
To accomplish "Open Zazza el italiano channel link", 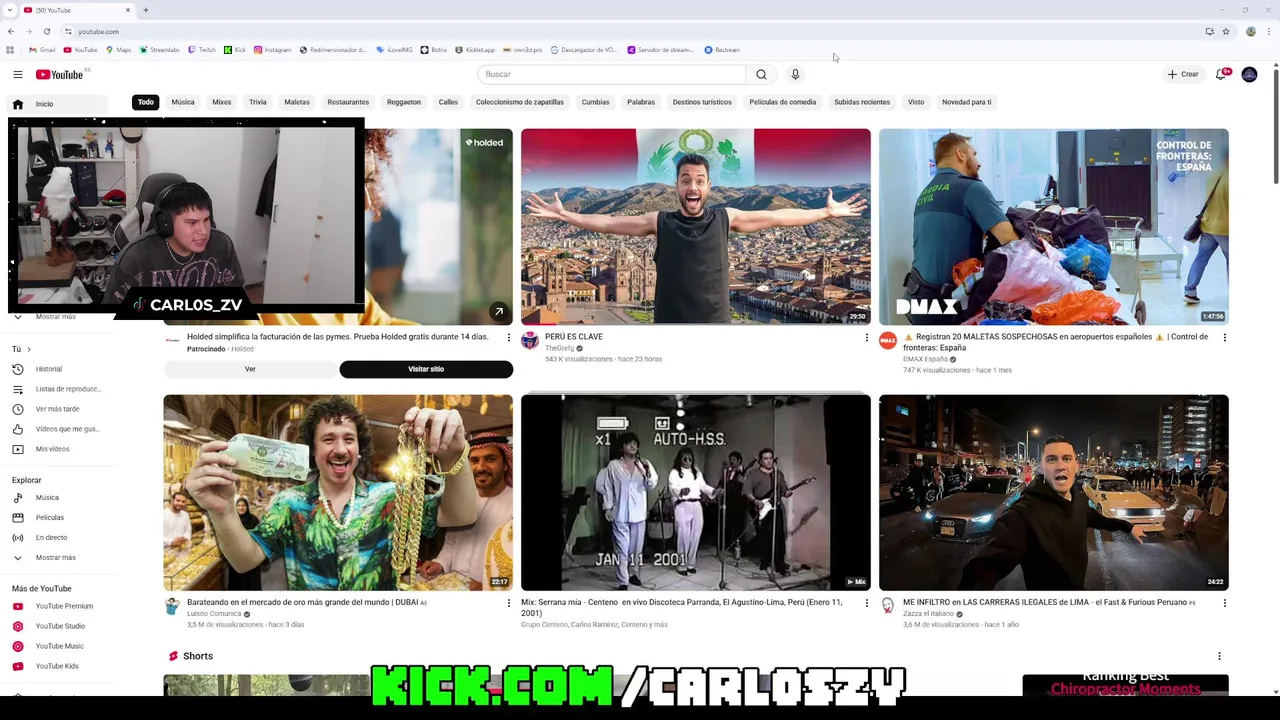I will point(928,614).
